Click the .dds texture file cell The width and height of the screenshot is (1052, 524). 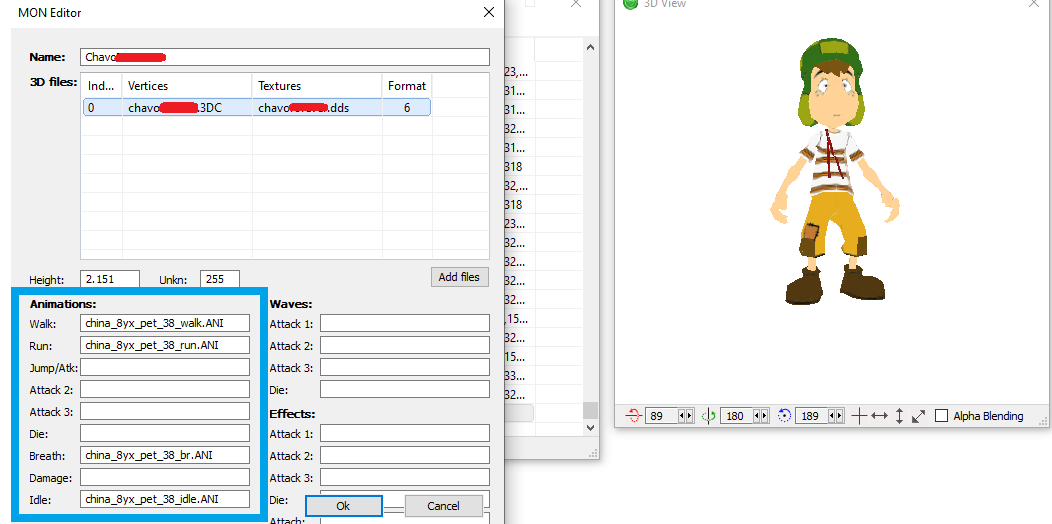(317, 107)
